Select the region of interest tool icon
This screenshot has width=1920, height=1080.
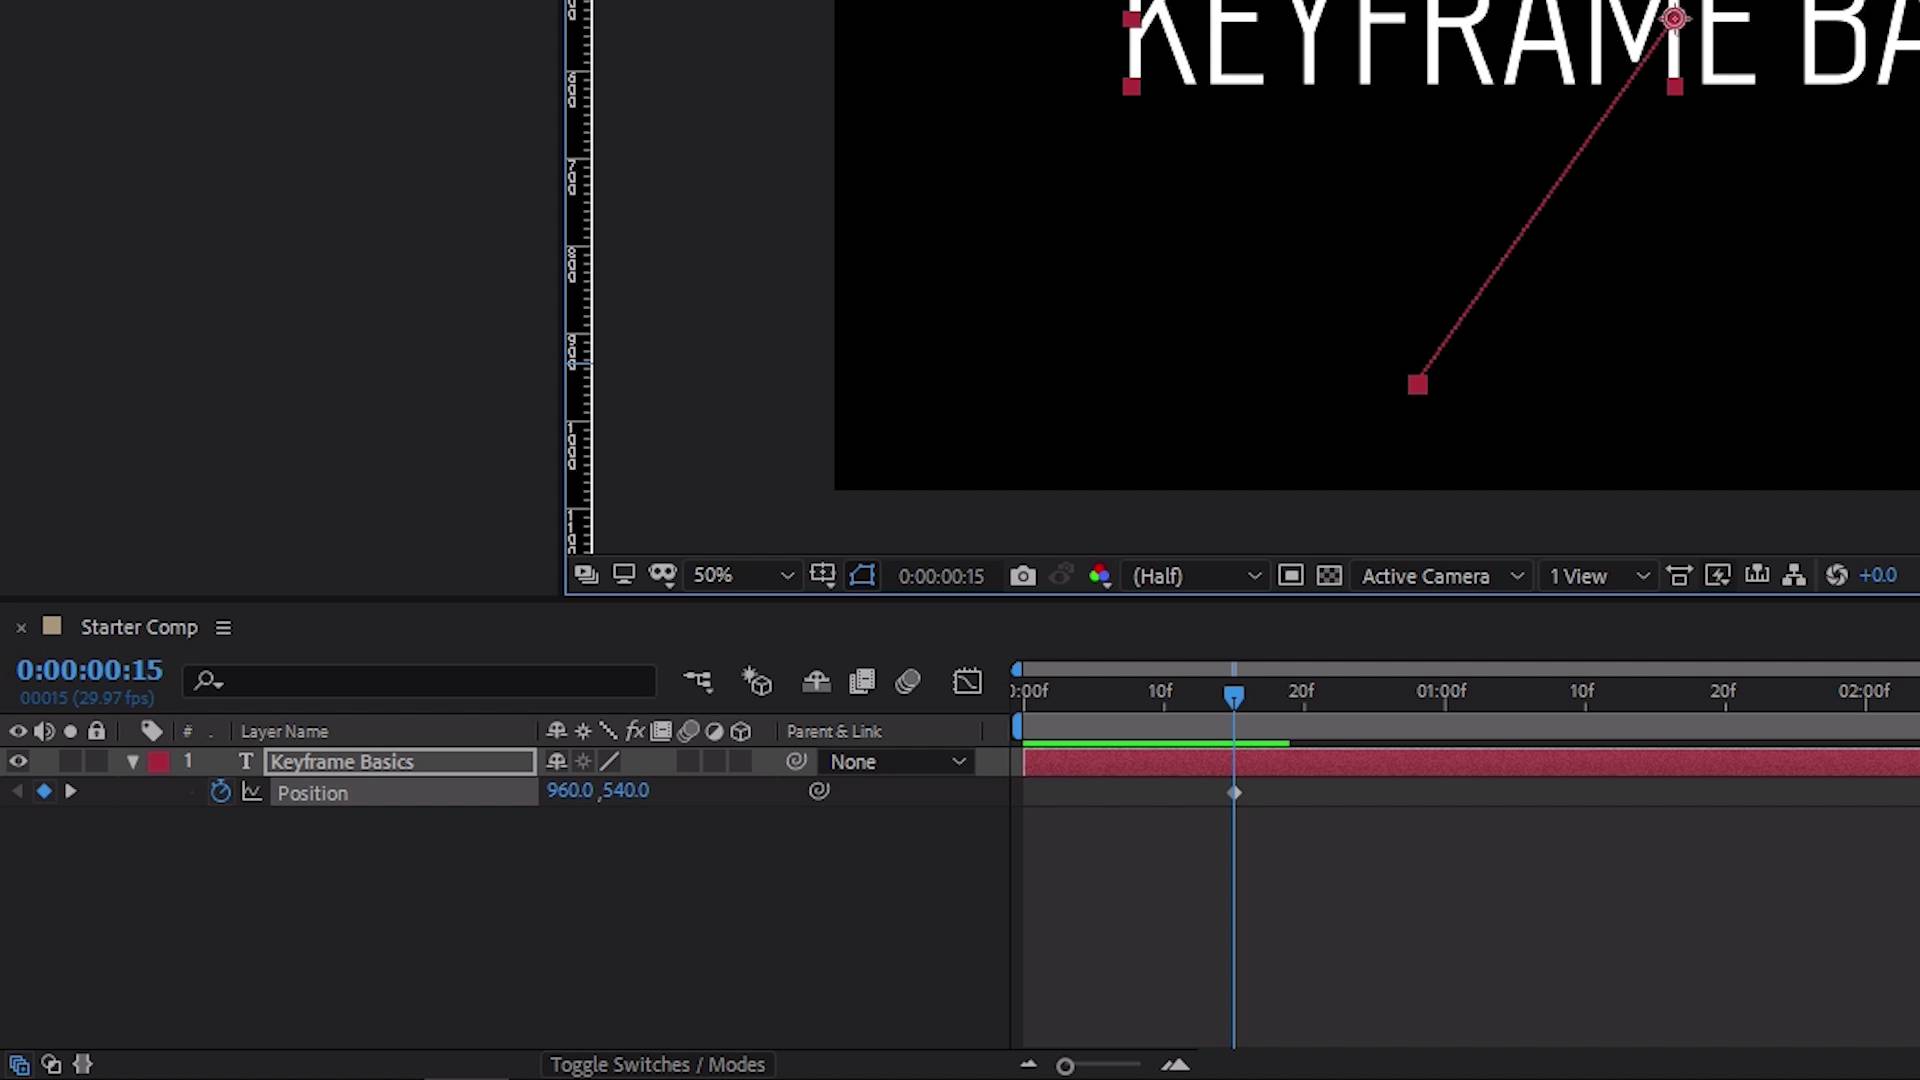click(861, 575)
